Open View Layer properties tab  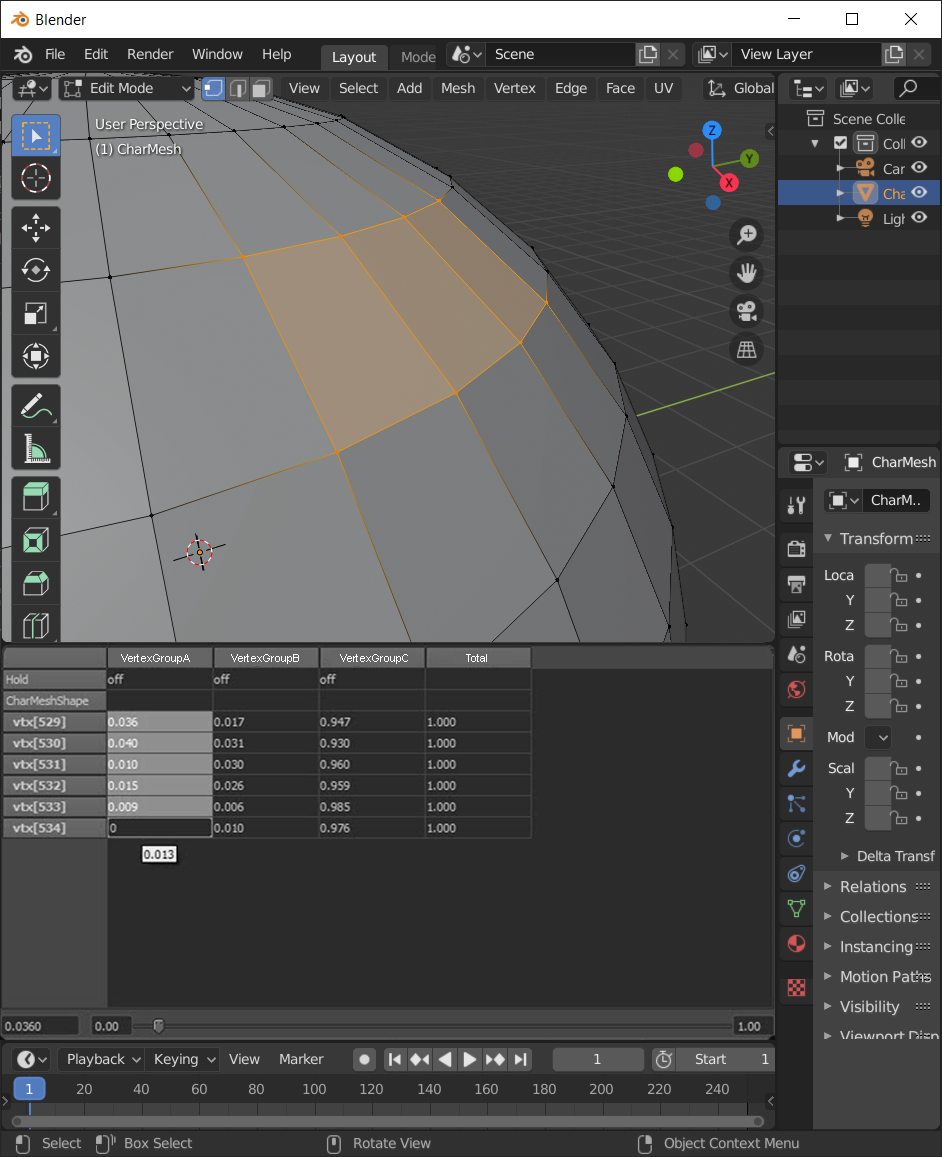pyautogui.click(x=796, y=619)
